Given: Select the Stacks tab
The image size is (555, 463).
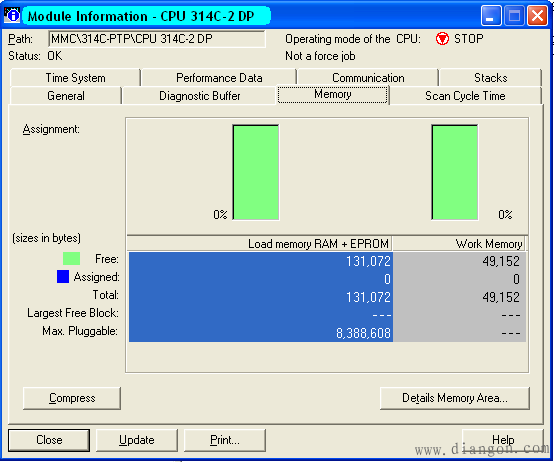Looking at the screenshot, I should [x=491, y=78].
